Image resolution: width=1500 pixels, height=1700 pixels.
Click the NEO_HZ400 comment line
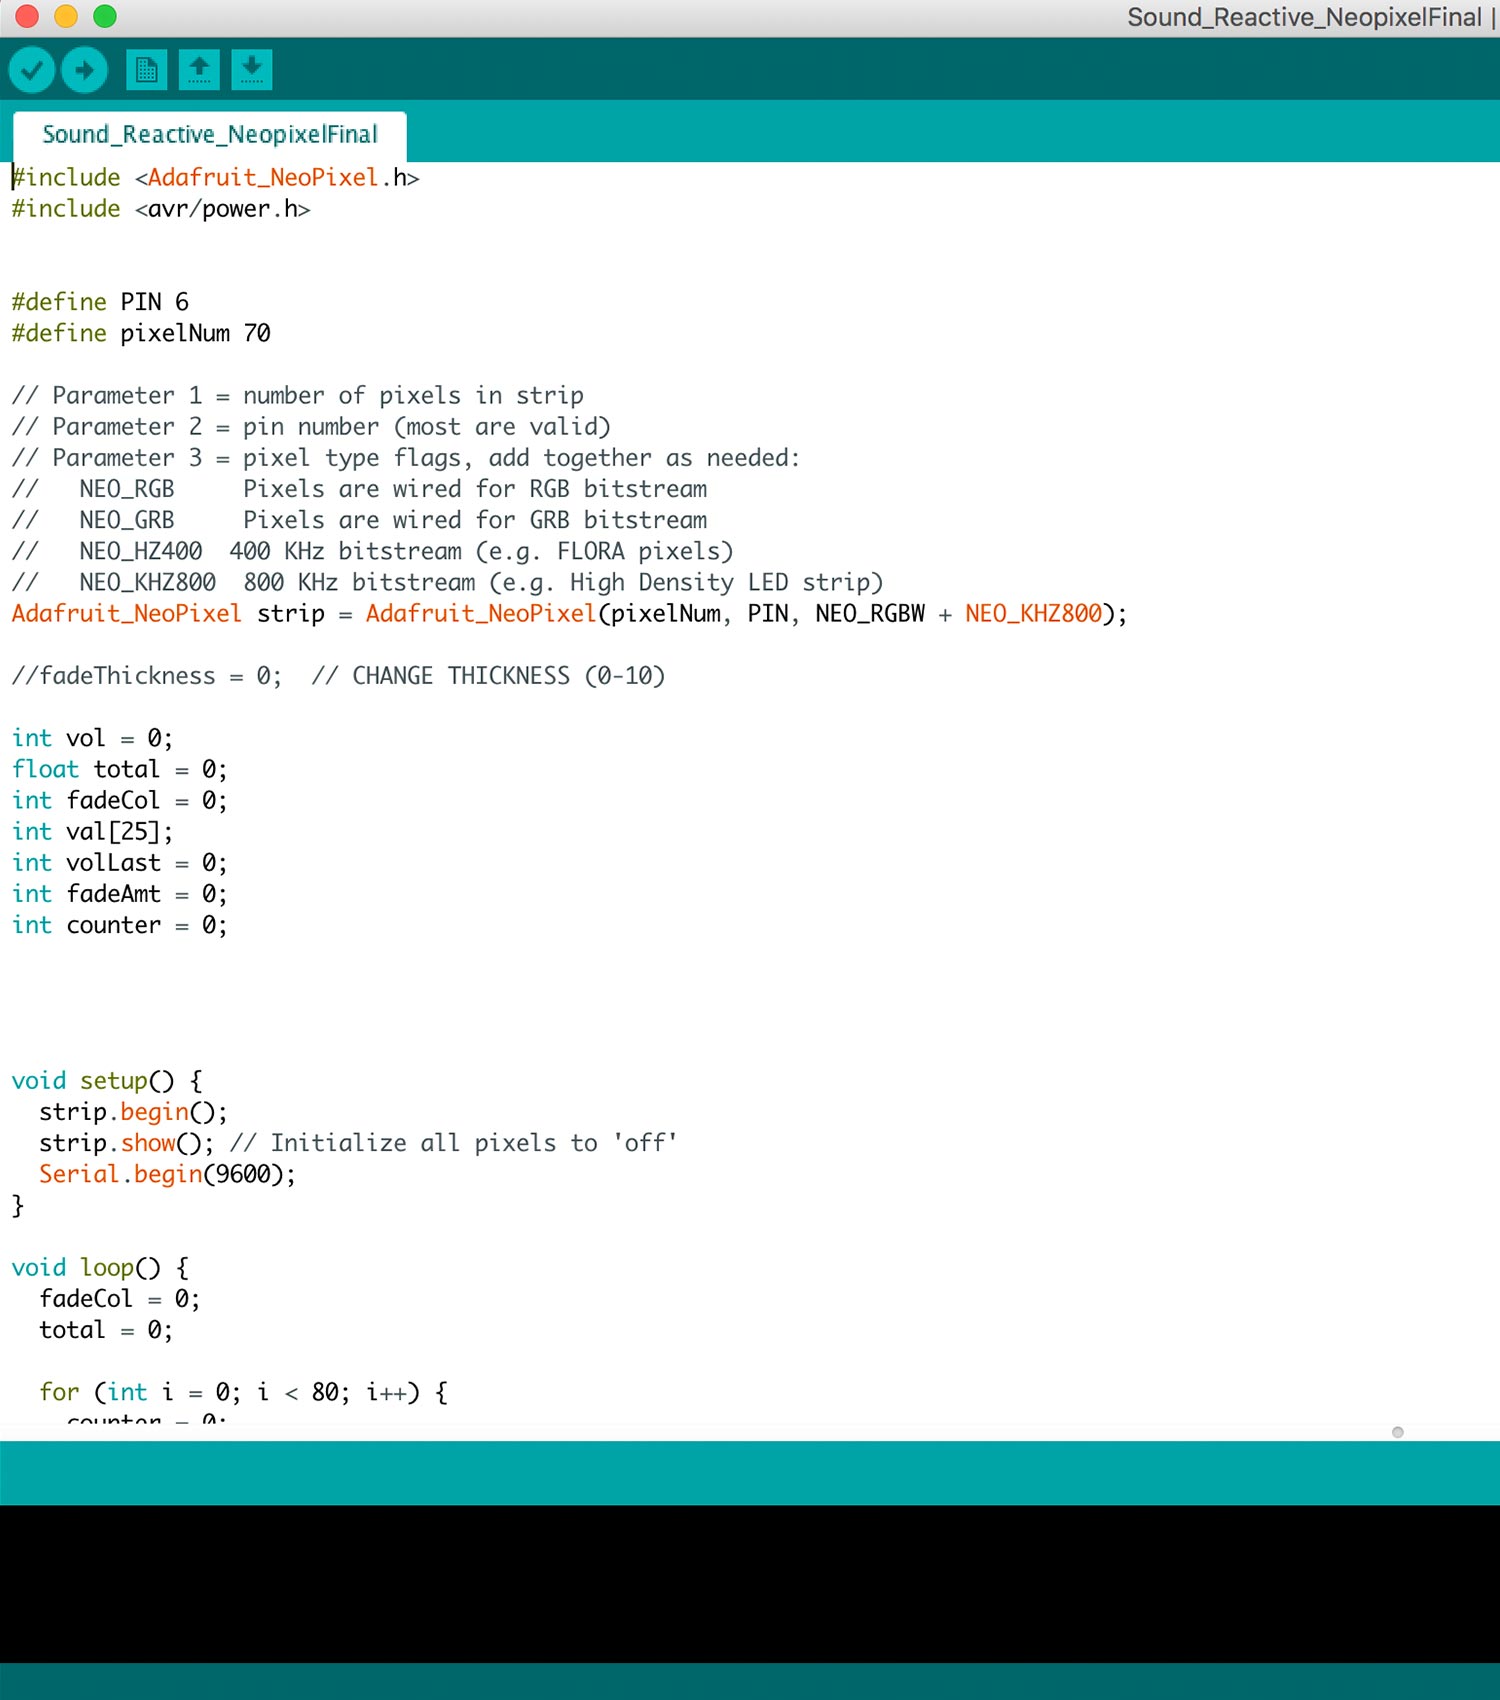373,551
